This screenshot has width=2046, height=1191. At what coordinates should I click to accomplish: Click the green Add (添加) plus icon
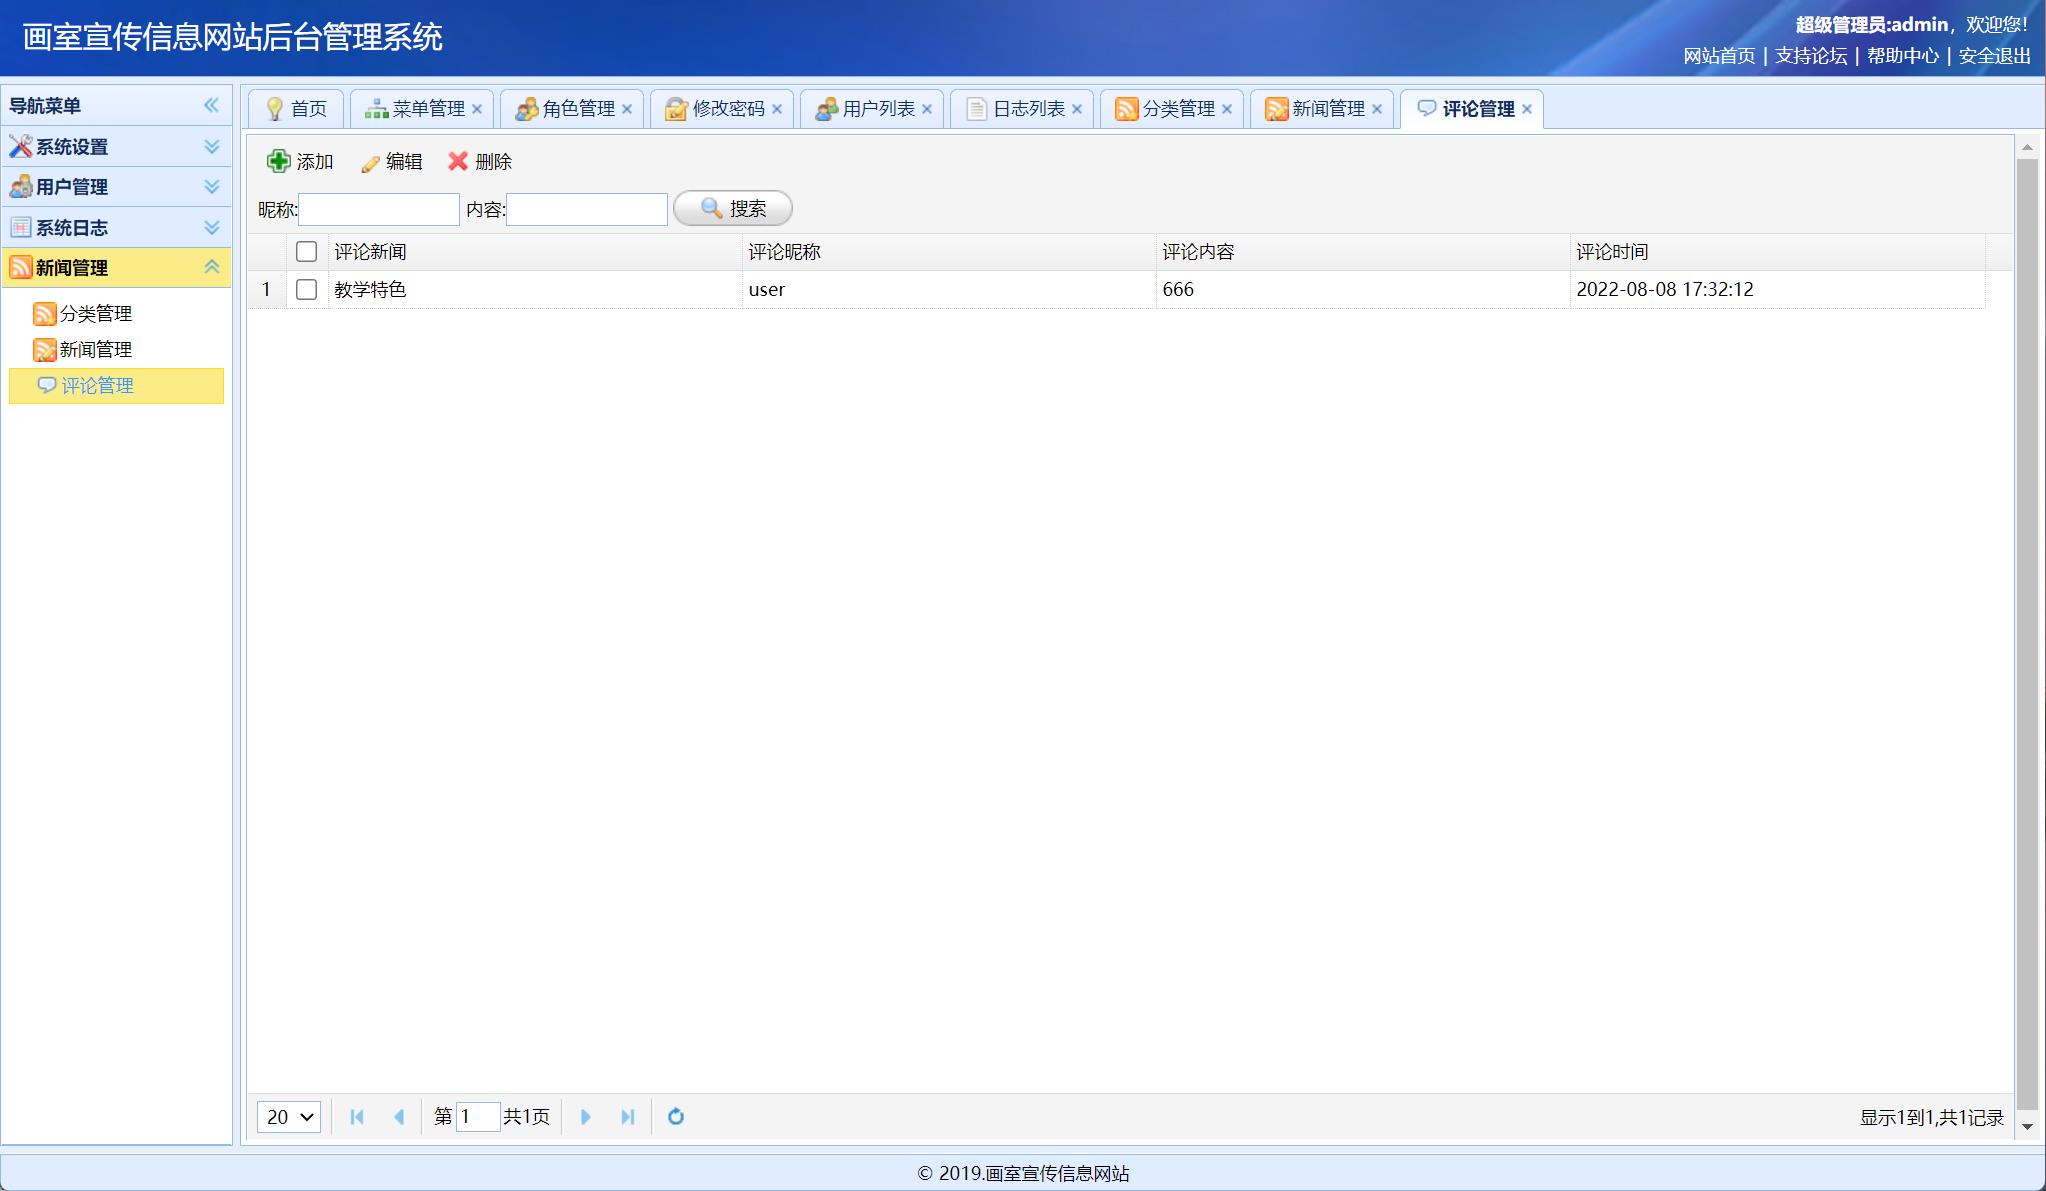(x=278, y=161)
